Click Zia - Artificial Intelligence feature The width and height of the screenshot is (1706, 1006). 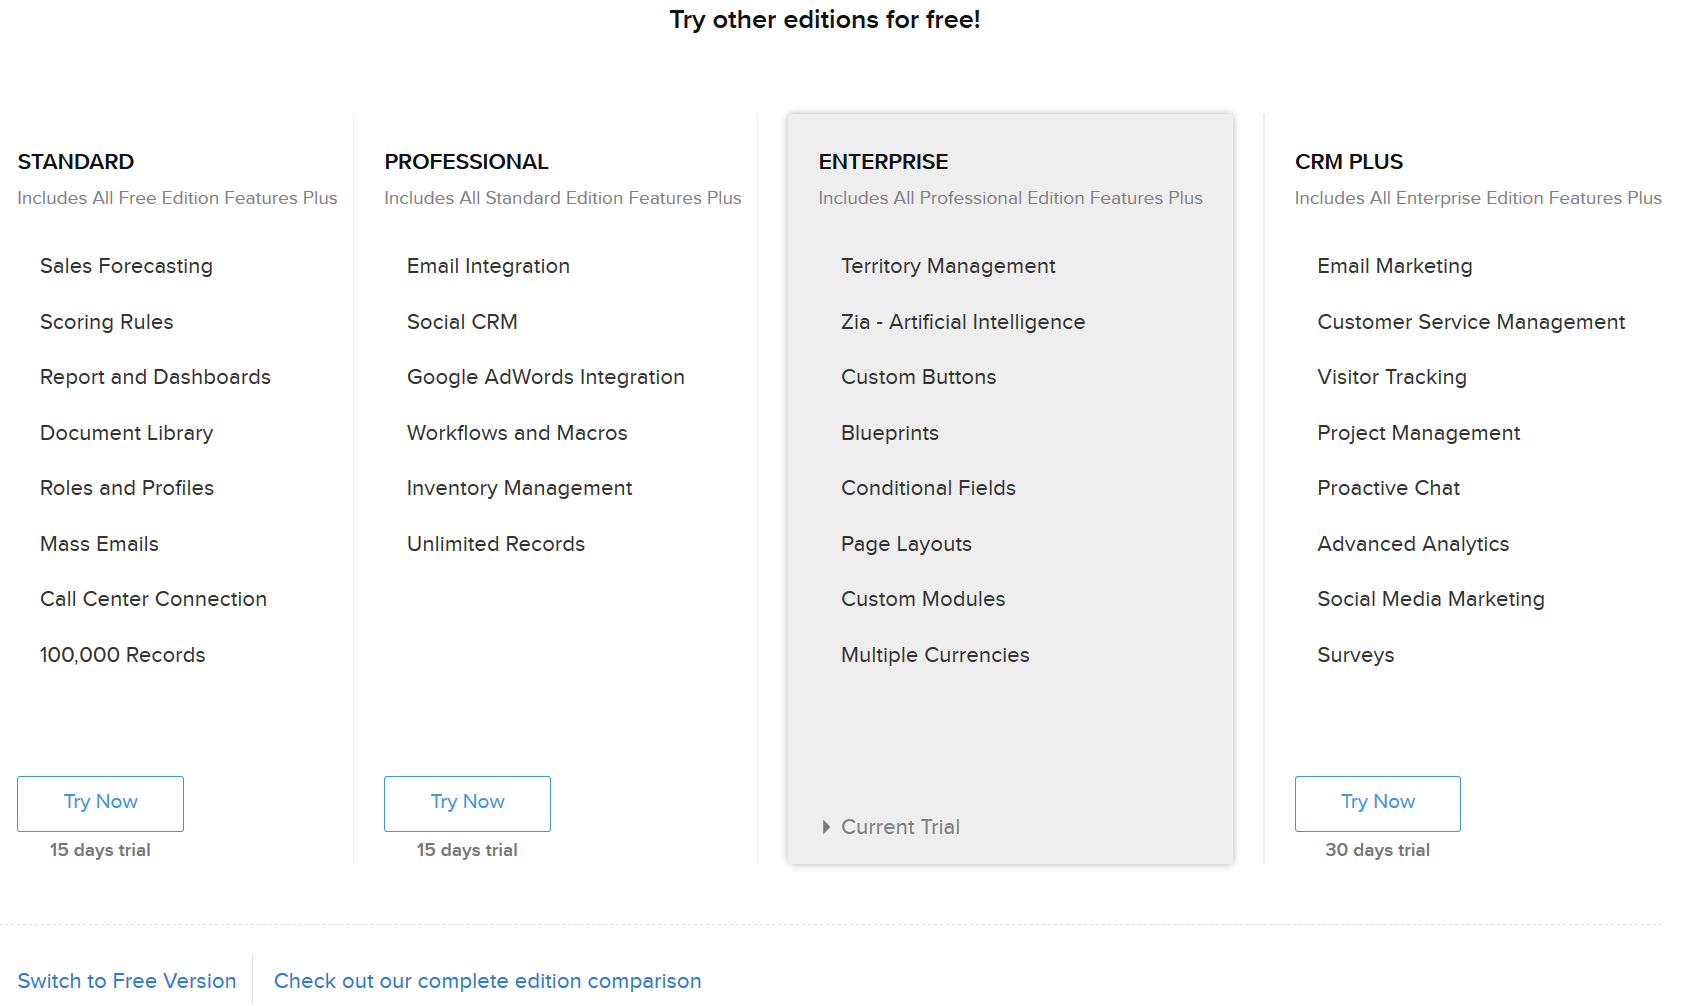(962, 322)
